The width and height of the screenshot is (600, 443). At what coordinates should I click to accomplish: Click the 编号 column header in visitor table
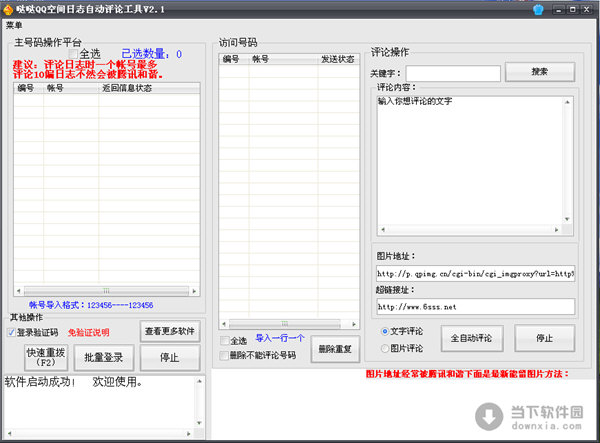(x=234, y=59)
